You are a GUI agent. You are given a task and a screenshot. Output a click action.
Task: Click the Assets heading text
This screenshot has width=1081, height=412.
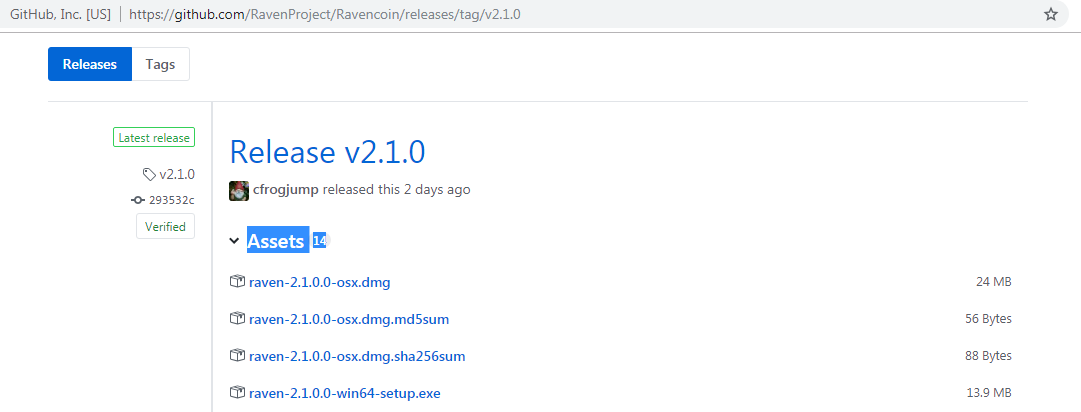click(x=276, y=241)
